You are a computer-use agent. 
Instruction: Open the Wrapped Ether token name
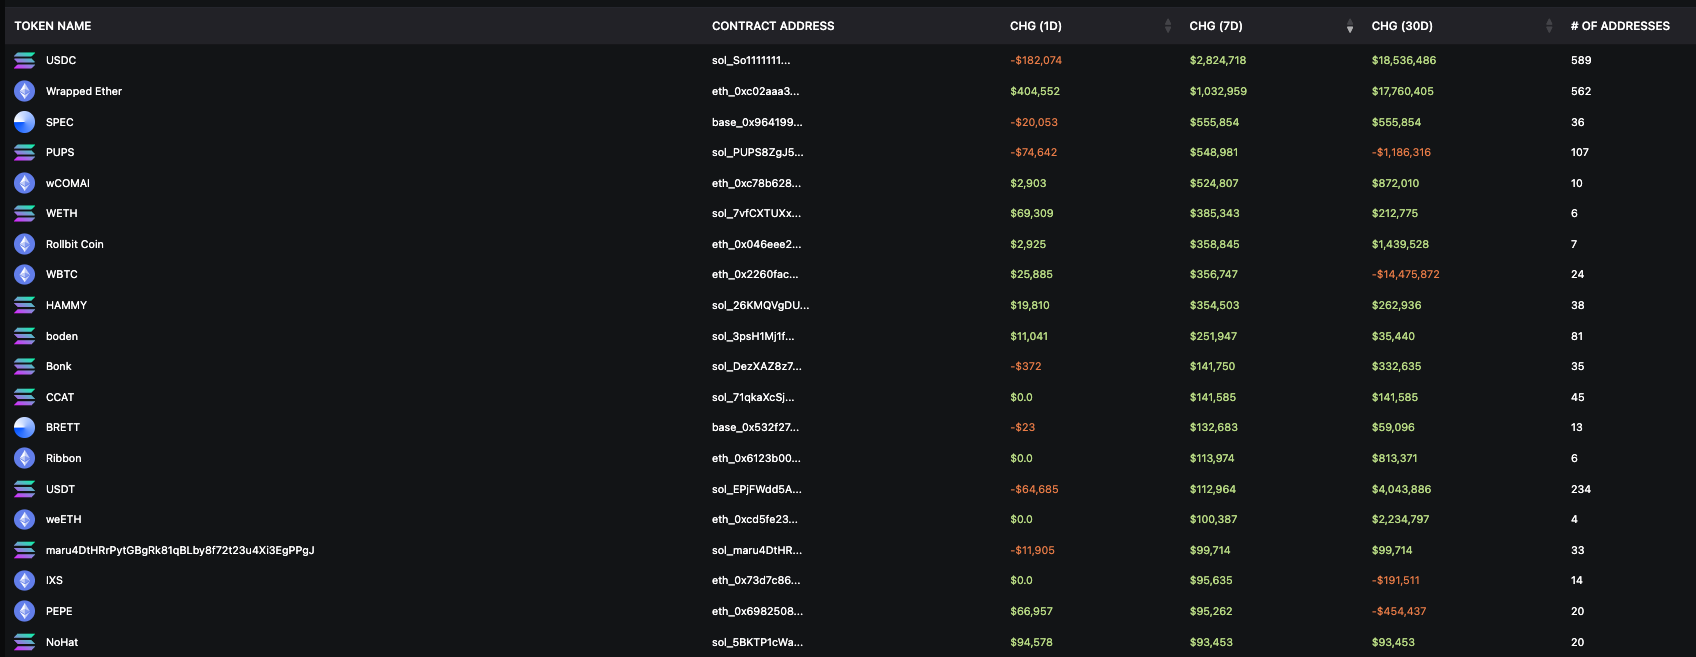(84, 91)
